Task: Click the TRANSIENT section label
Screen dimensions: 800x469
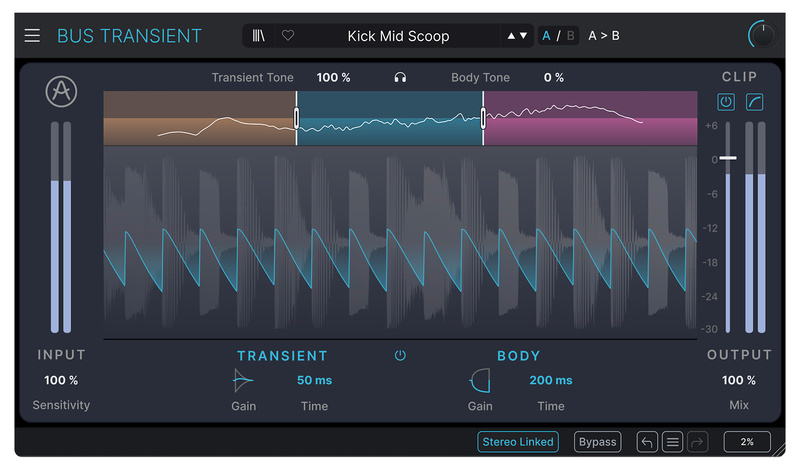Action: click(x=282, y=356)
